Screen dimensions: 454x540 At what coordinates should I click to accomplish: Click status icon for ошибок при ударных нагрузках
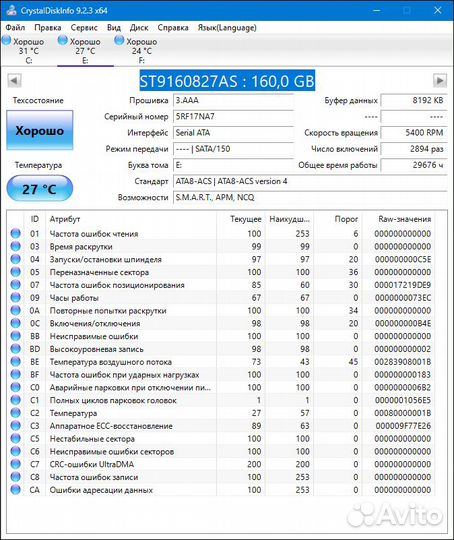coord(16,374)
